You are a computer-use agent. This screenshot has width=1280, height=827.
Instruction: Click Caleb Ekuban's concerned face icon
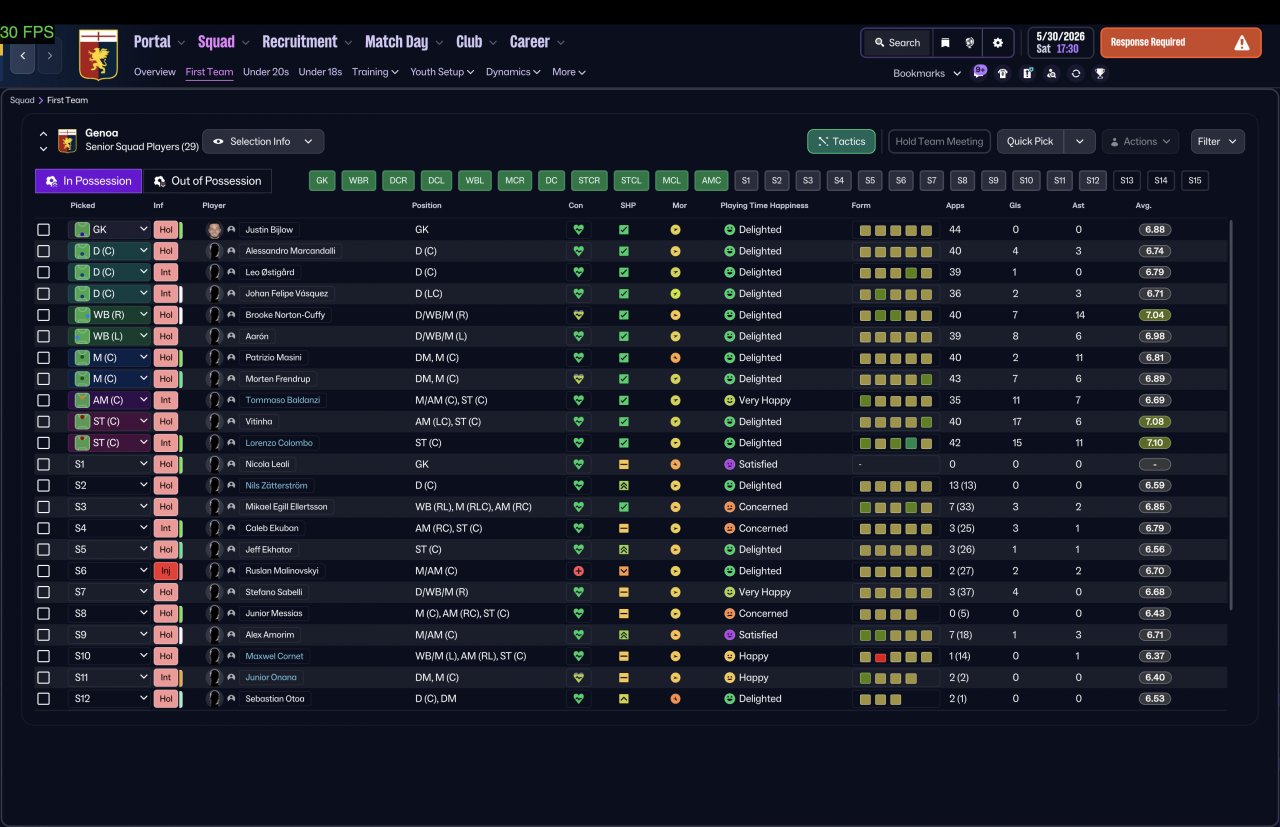point(730,528)
